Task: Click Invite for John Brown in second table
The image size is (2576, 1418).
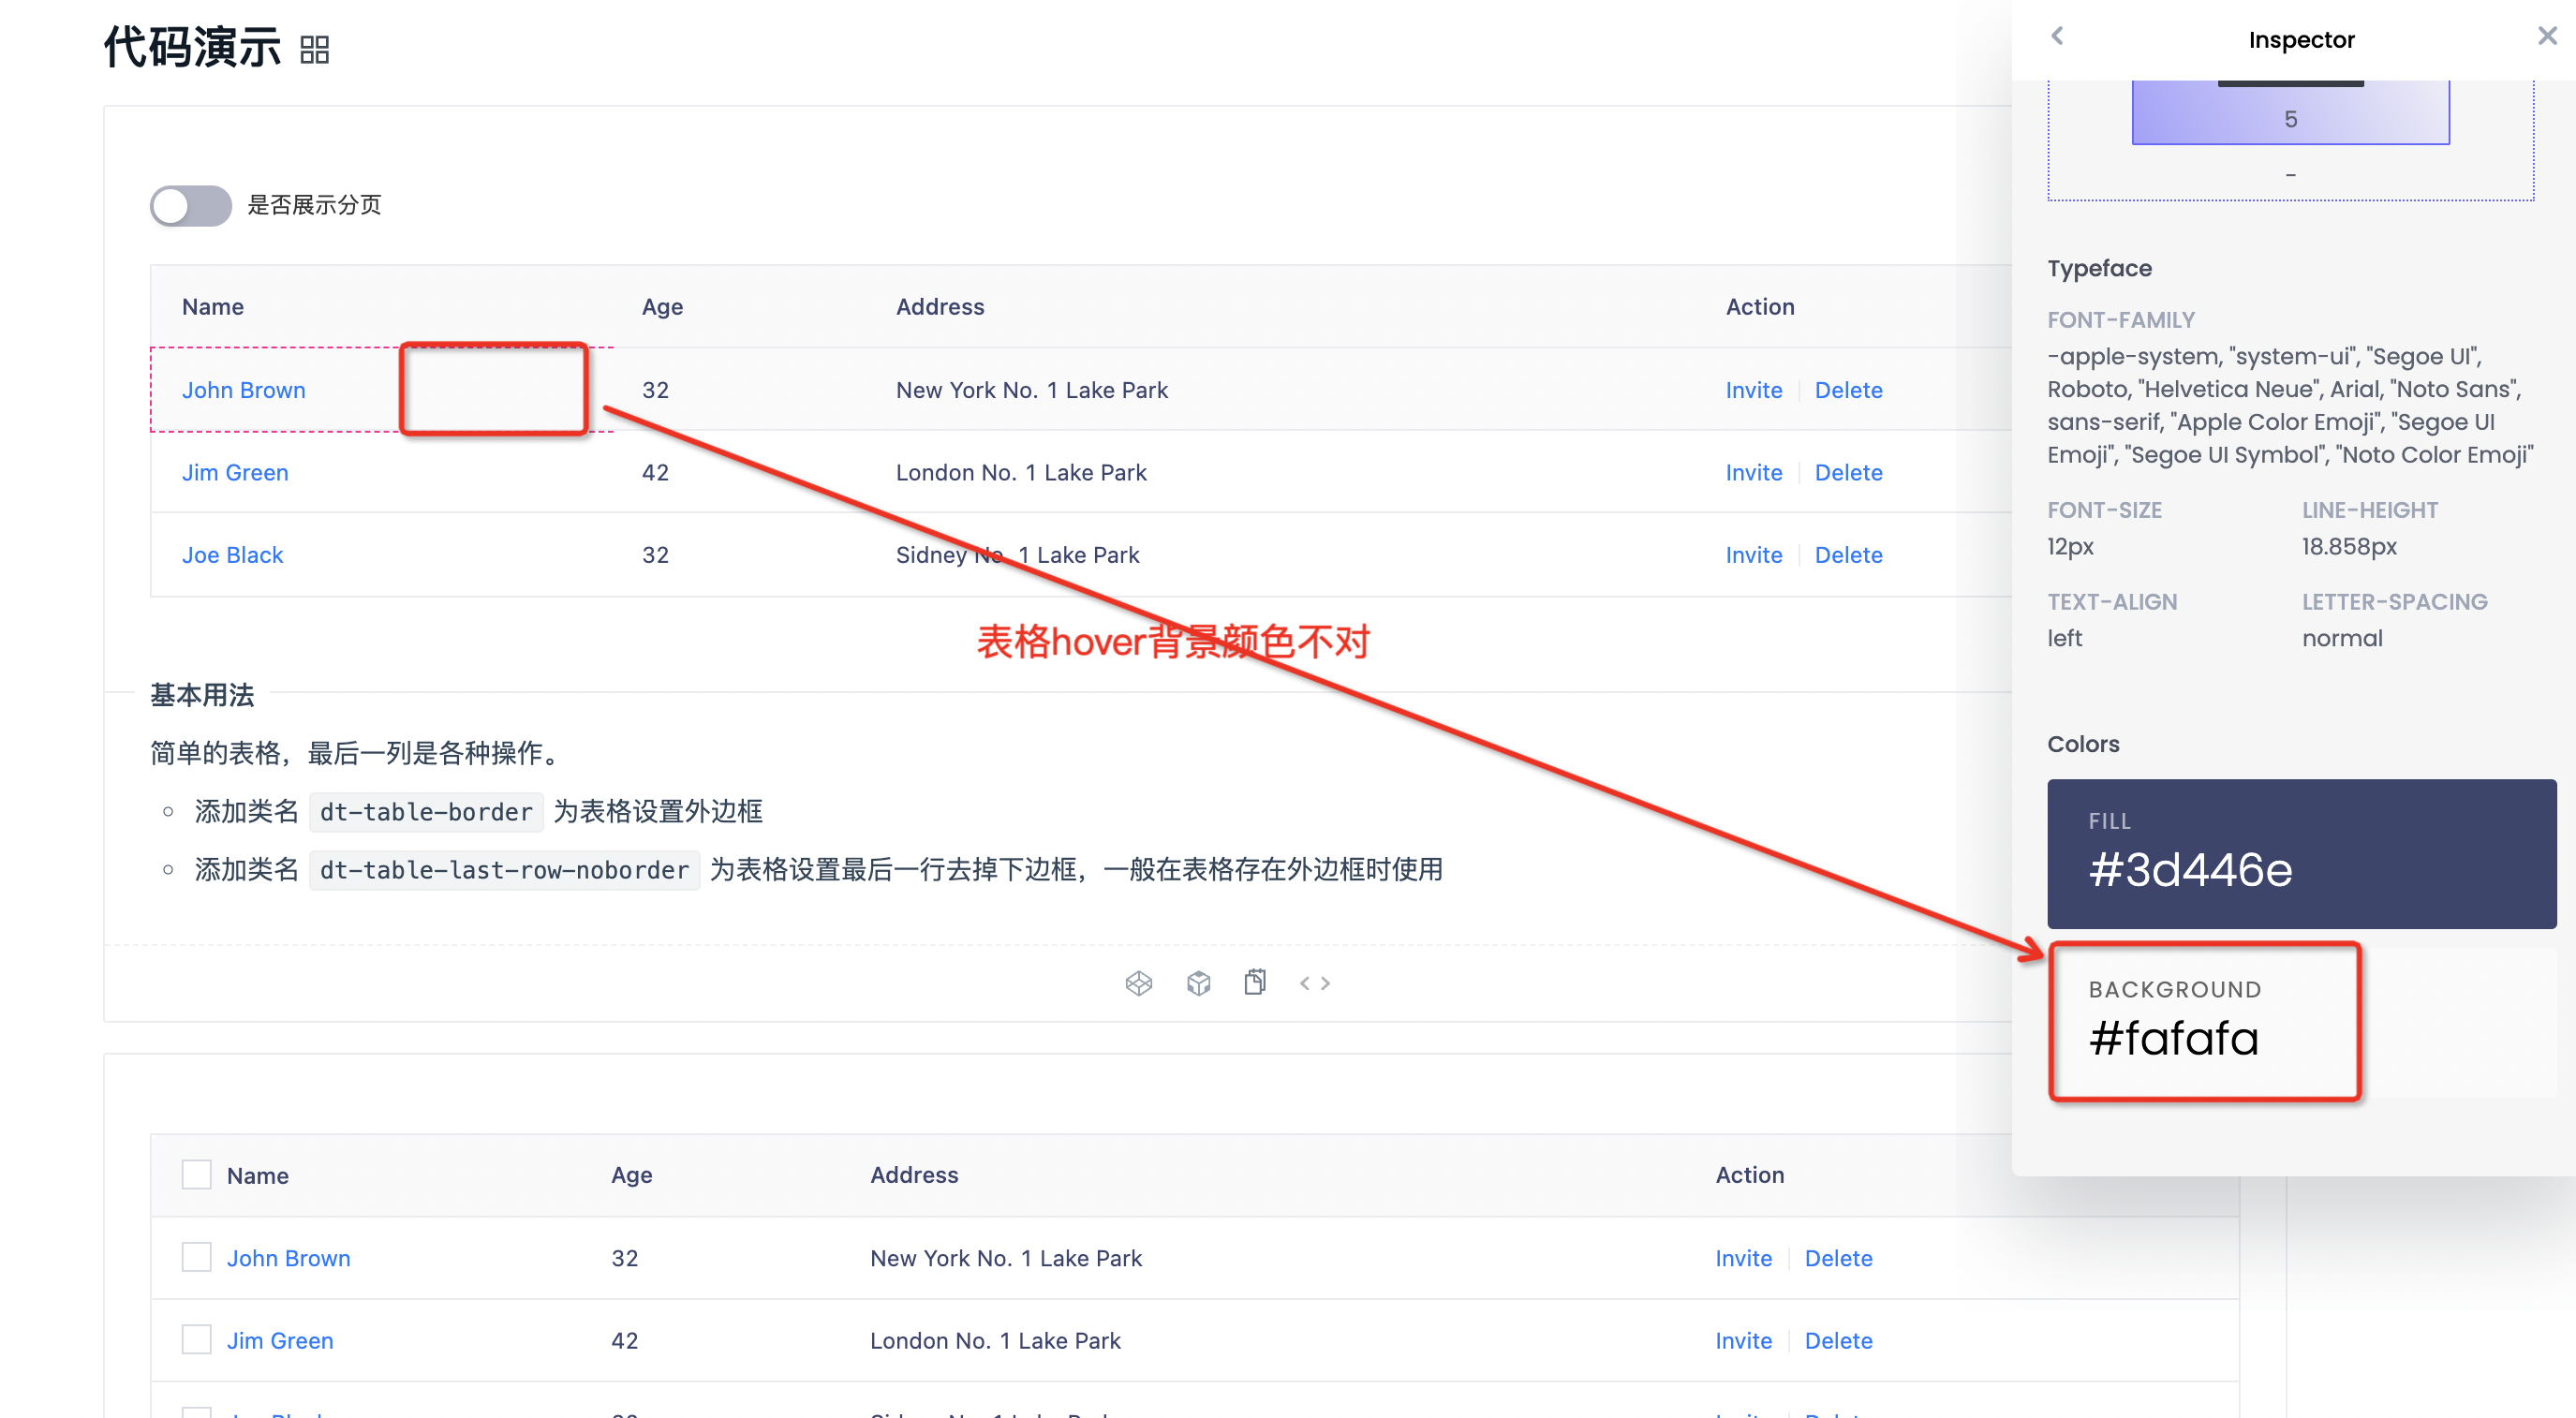Action: click(x=1743, y=1257)
